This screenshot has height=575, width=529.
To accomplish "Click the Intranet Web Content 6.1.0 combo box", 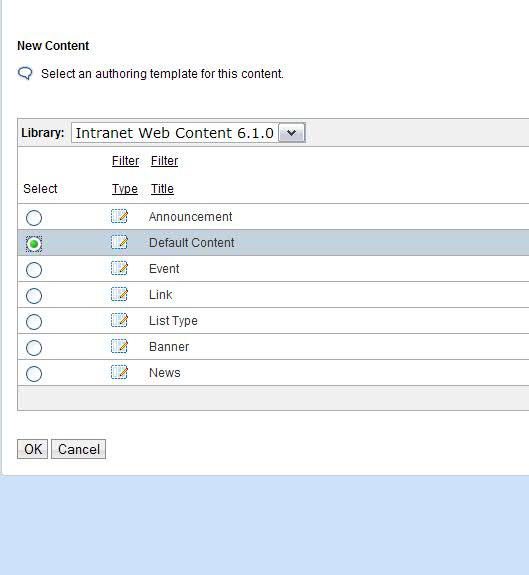I will (x=188, y=133).
